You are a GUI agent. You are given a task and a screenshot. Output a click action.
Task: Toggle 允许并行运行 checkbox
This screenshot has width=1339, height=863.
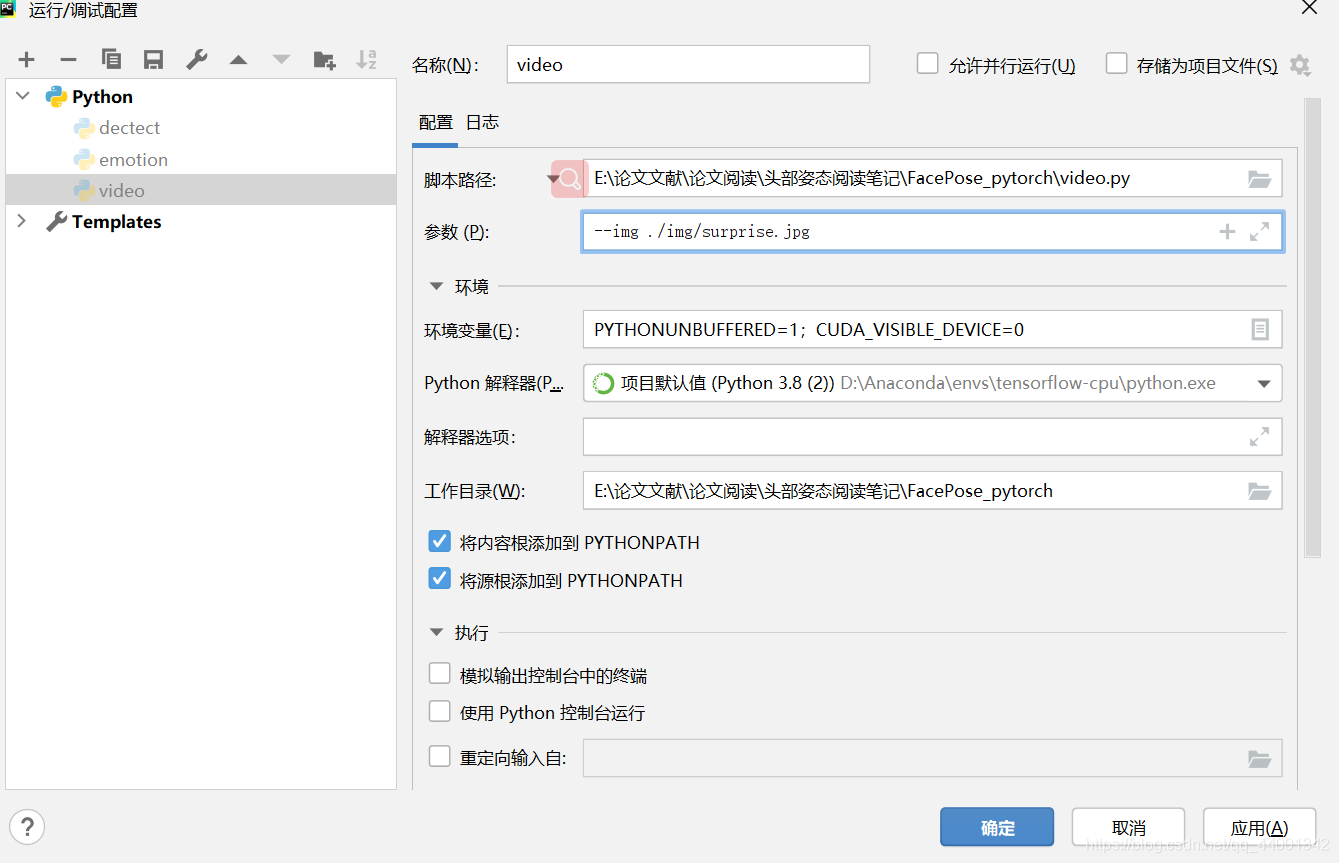[928, 64]
